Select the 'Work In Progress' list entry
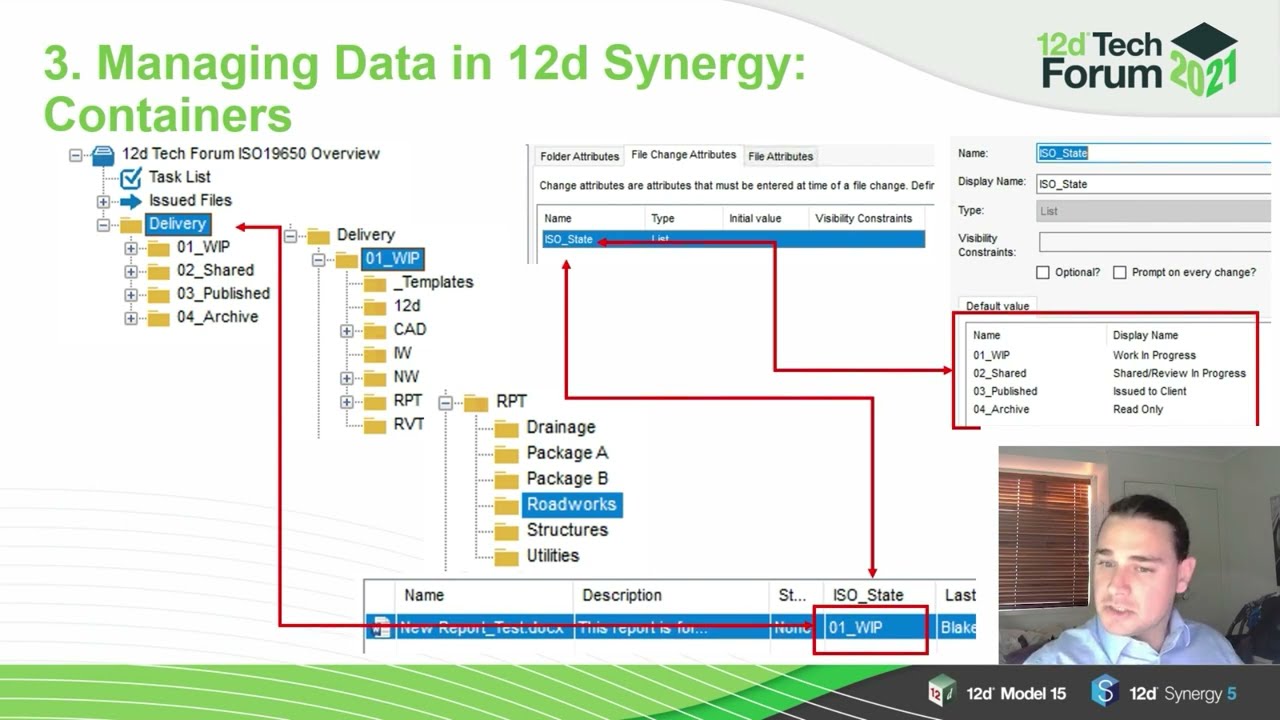Image resolution: width=1280 pixels, height=720 pixels. click(1154, 355)
